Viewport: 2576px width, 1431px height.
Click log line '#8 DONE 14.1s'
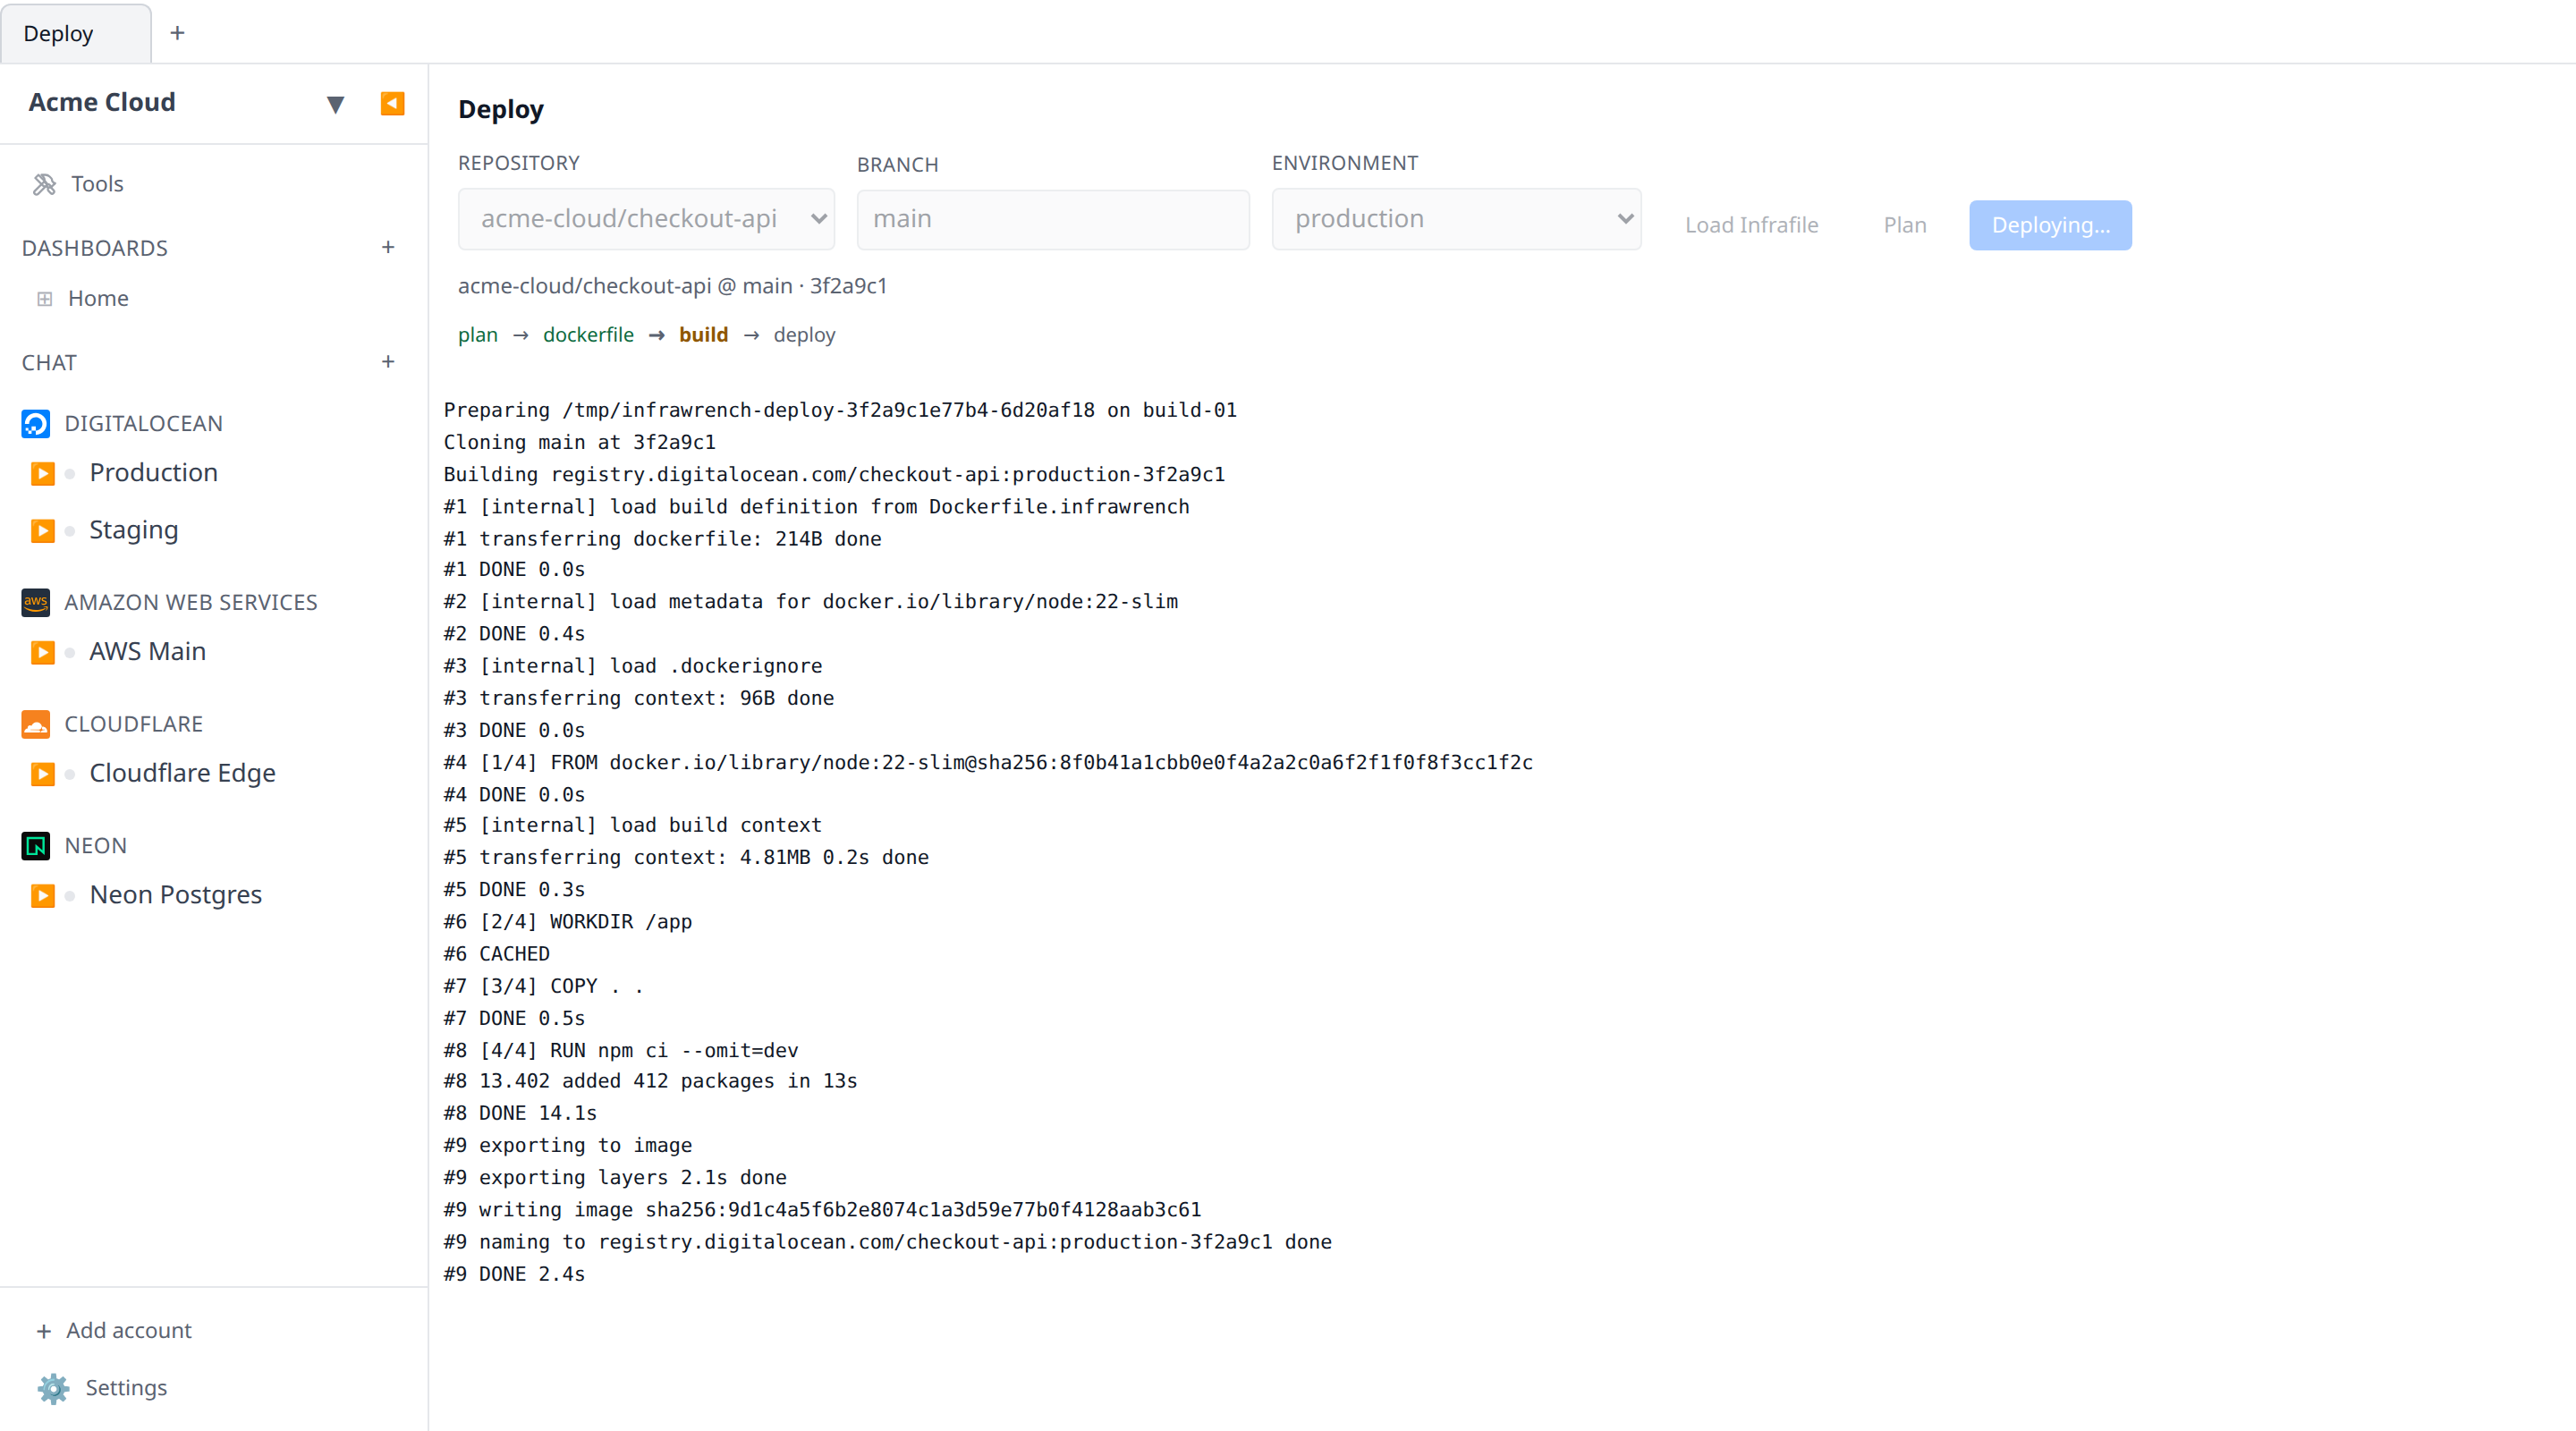(520, 1113)
